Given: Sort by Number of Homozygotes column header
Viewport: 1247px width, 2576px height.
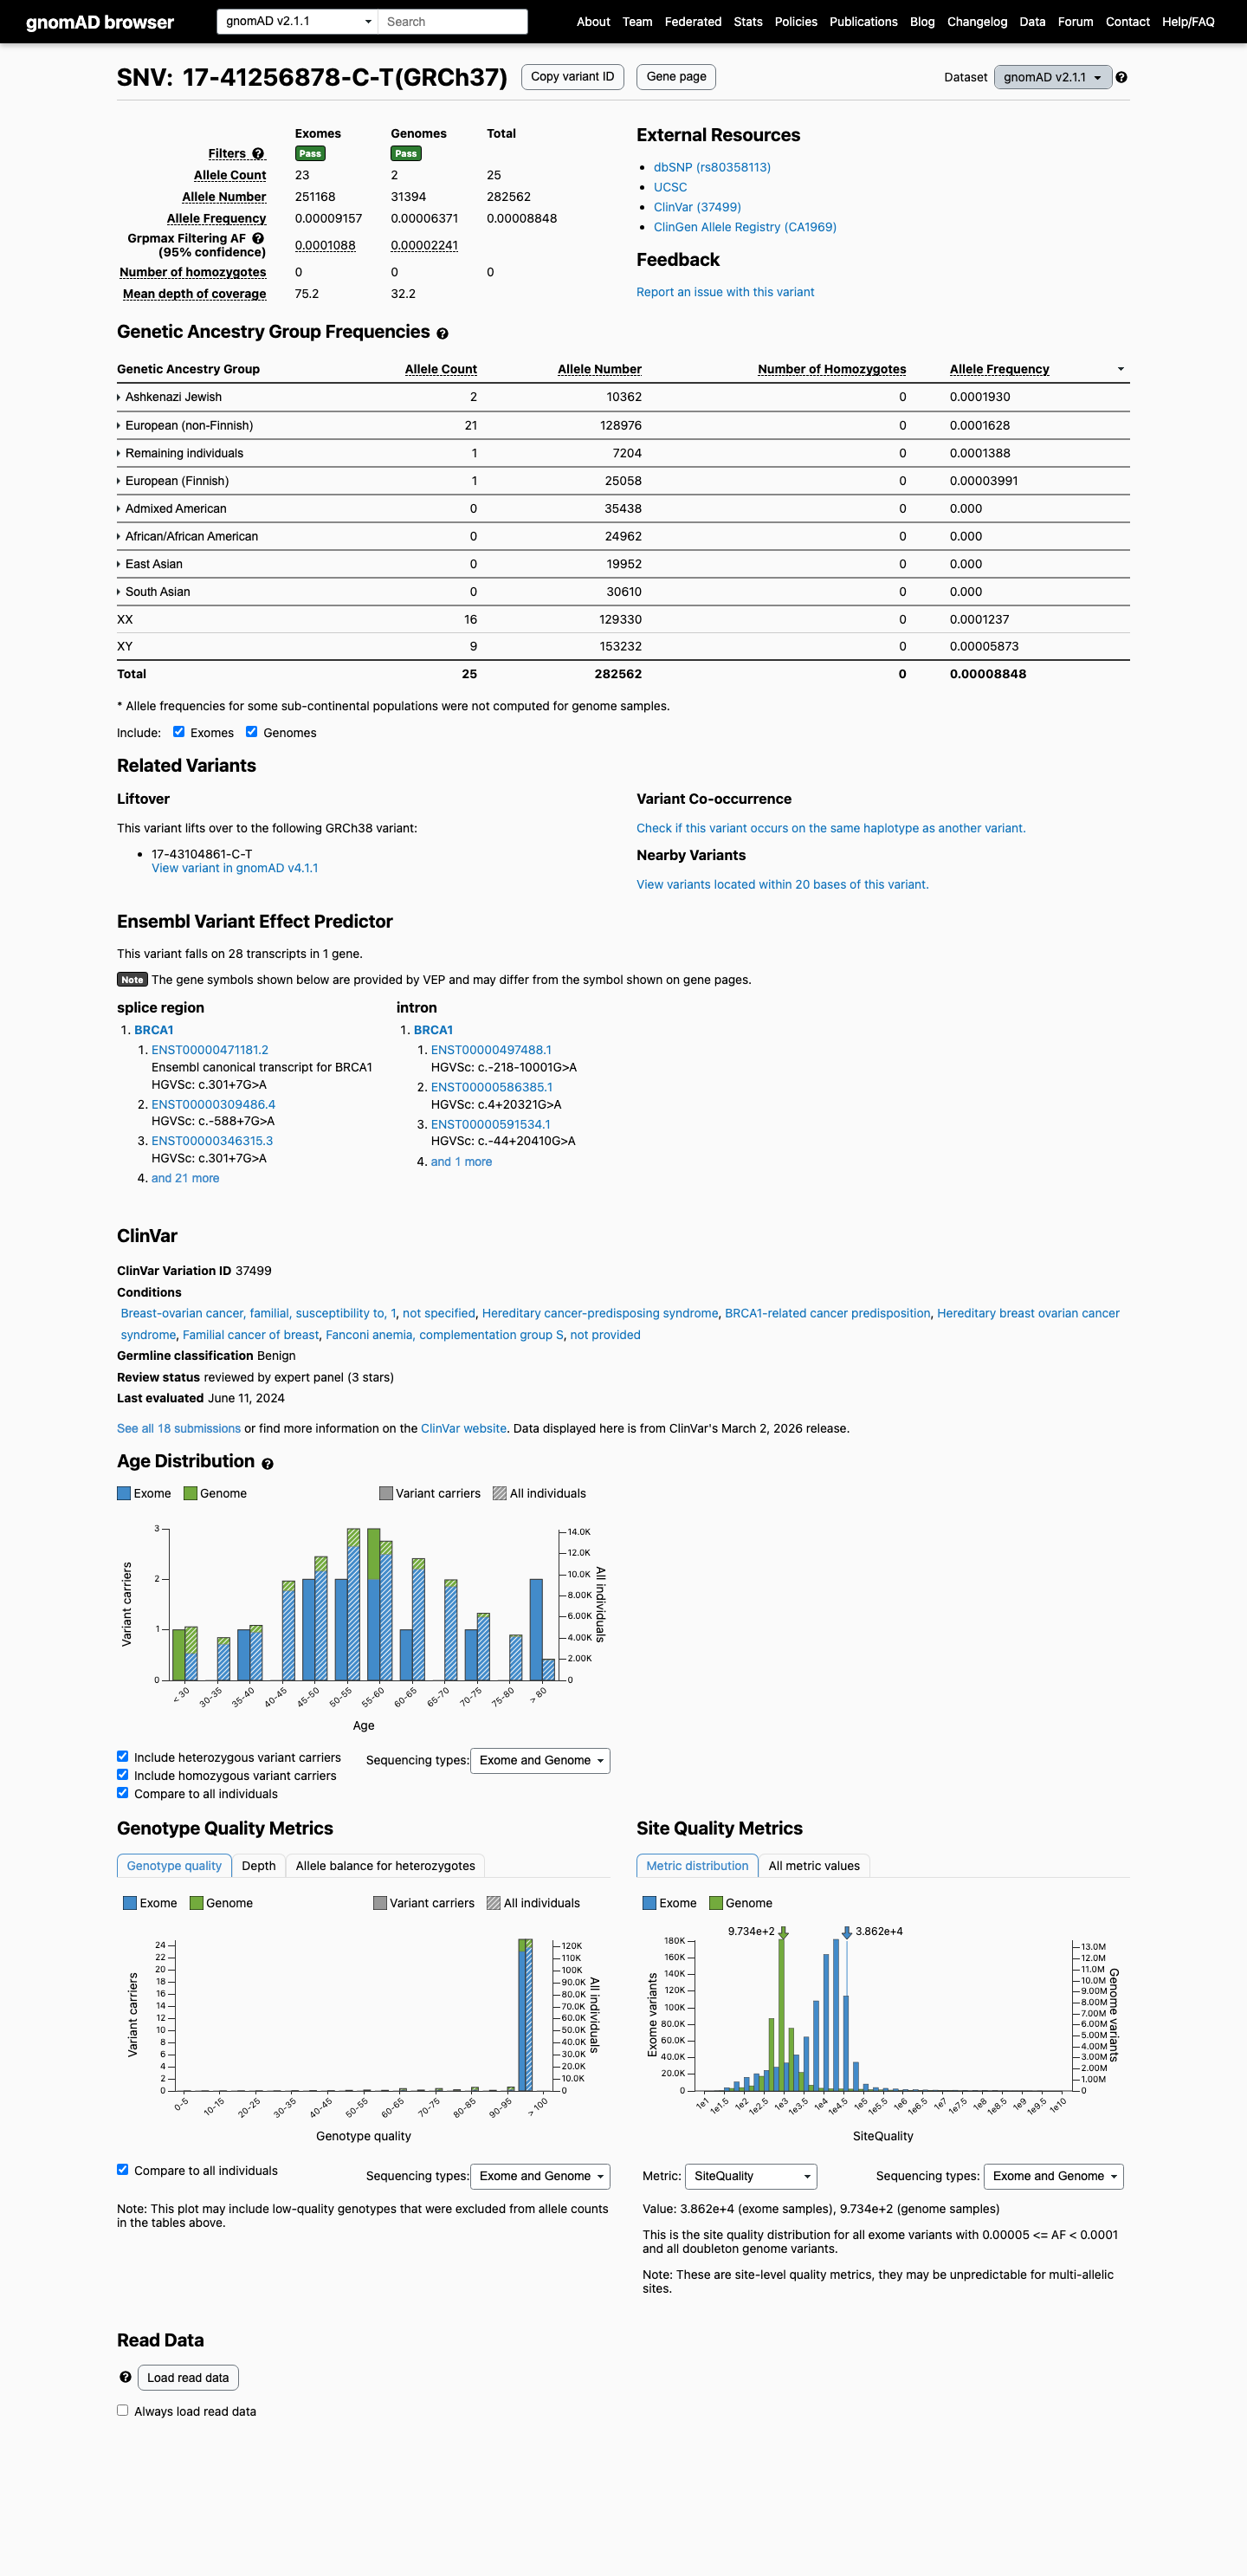Looking at the screenshot, I should pos(832,369).
